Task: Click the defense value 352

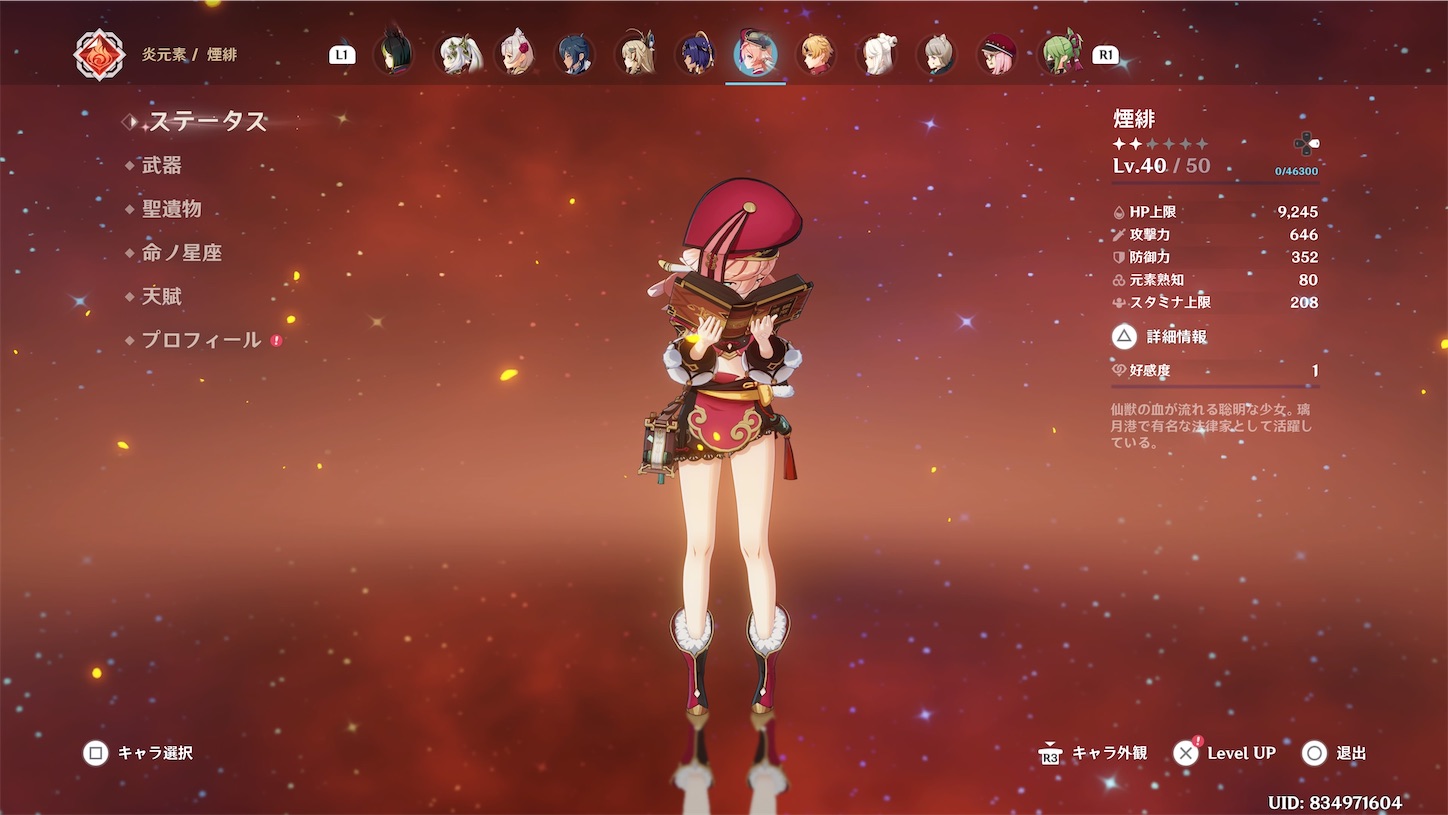Action: click(x=1304, y=257)
